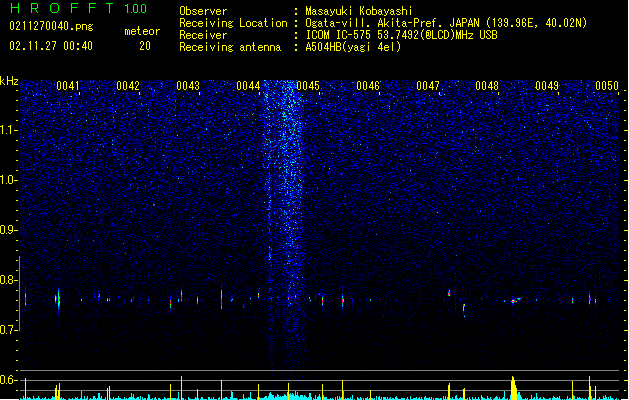Select receiver text ICOM IC-575 53.7492 MHz USB
The width and height of the screenshot is (629, 400).
402,35
